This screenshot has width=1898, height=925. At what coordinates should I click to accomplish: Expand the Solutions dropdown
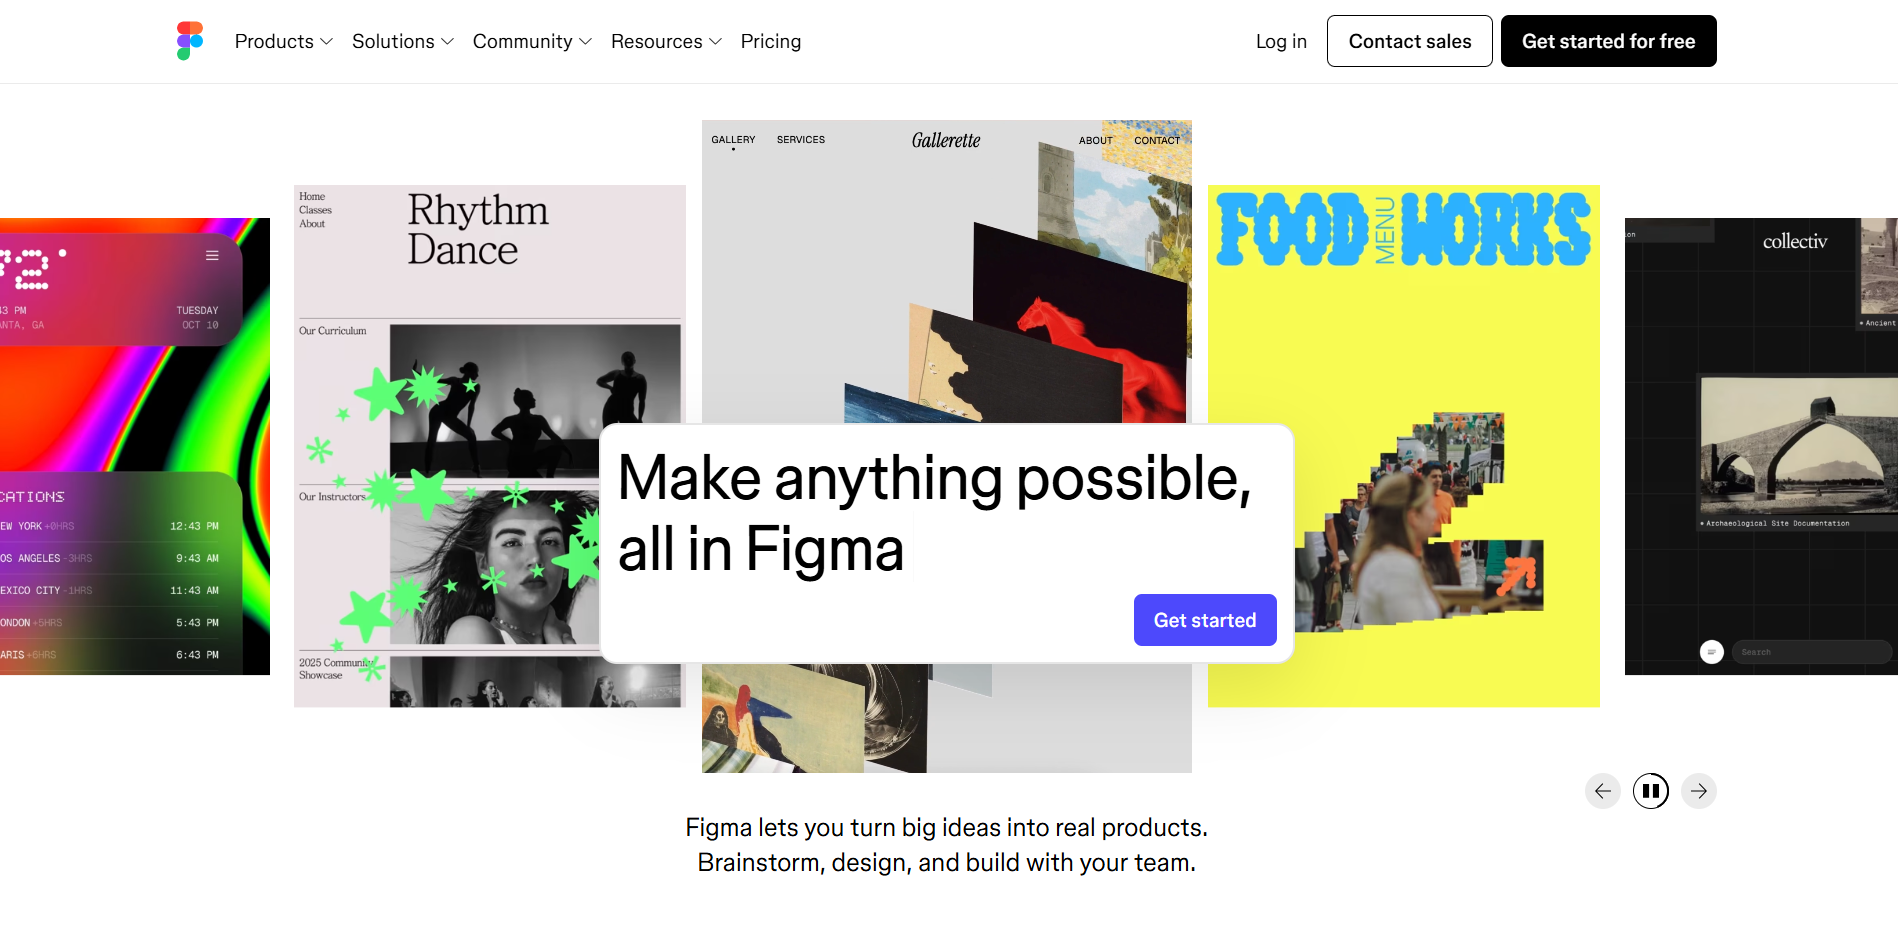point(403,41)
